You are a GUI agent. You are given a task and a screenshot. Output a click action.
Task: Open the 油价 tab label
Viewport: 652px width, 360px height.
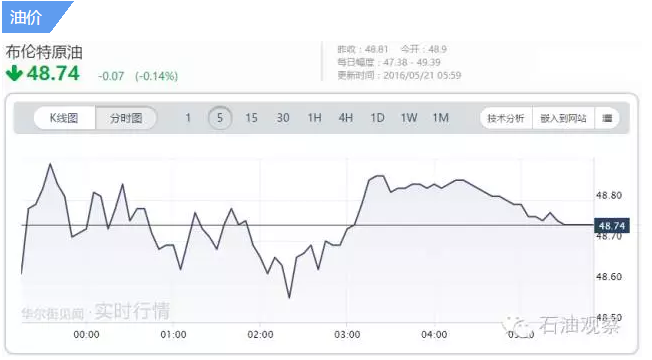[x=26, y=17]
